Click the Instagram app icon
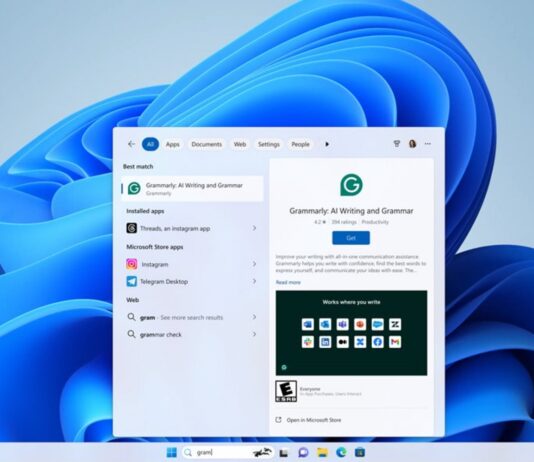Screen dimensions: 534x462 click(131, 264)
